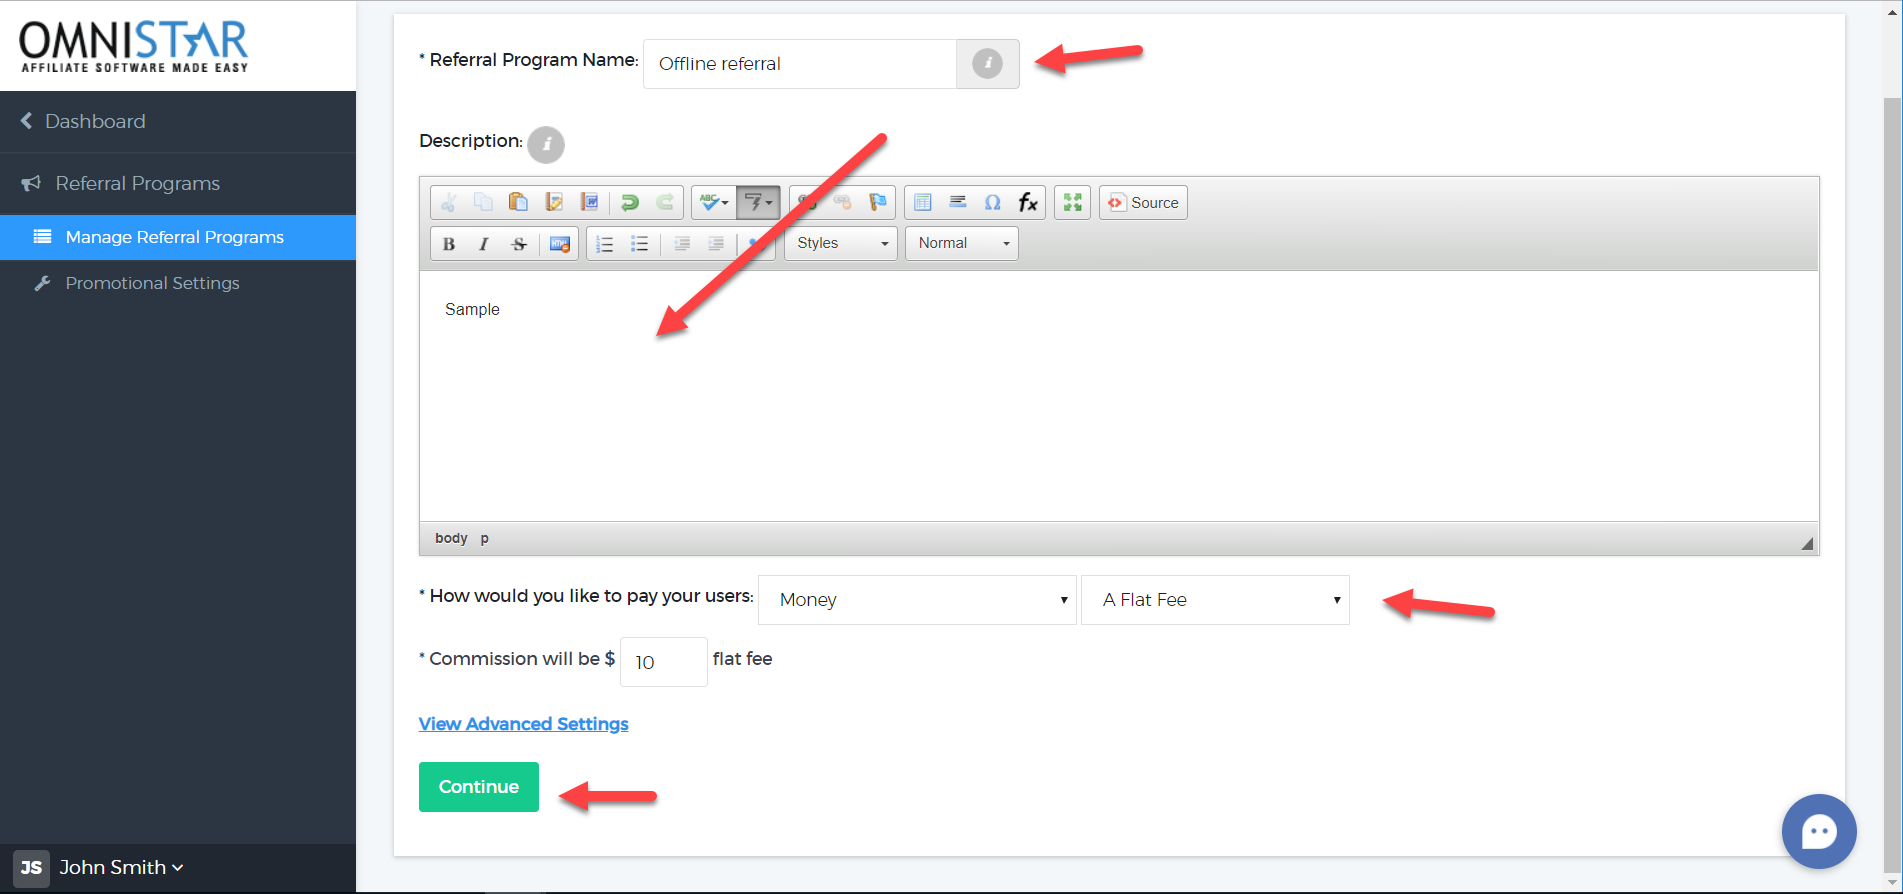Click the Cut icon in editor toolbar

point(449,203)
